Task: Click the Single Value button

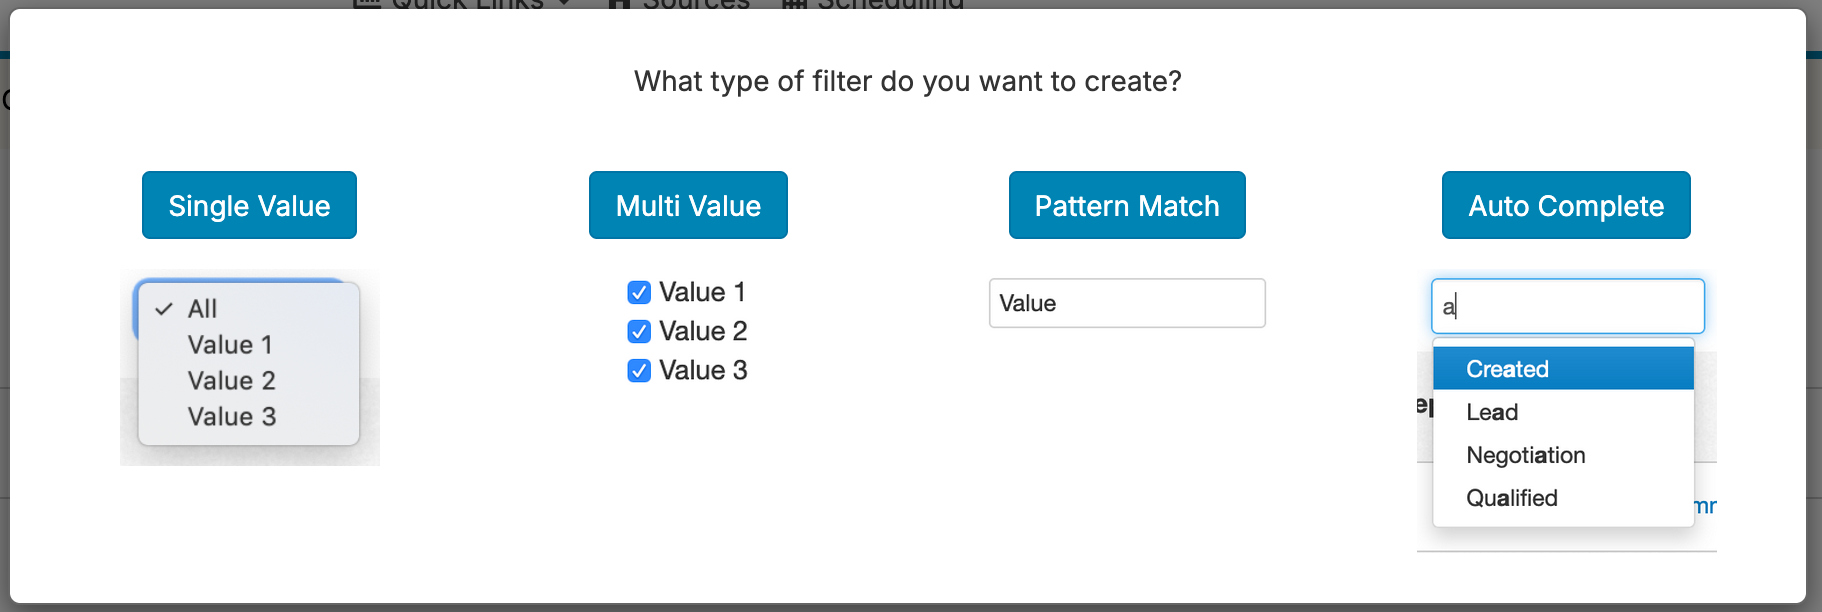Action: [x=249, y=205]
